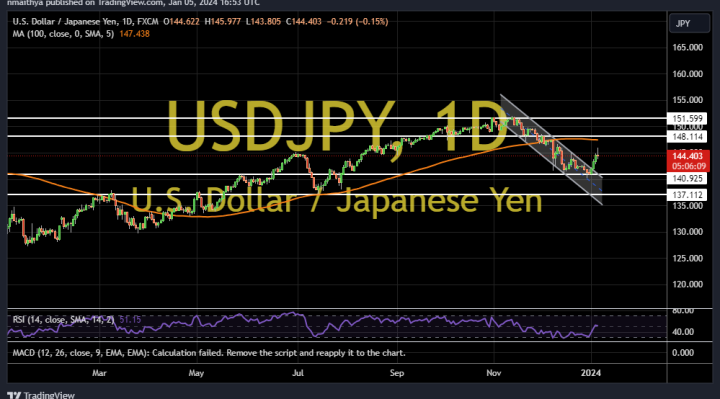Screen dimensions: 720x399
Task: Click the 137.112 price level label
Action: (x=687, y=195)
